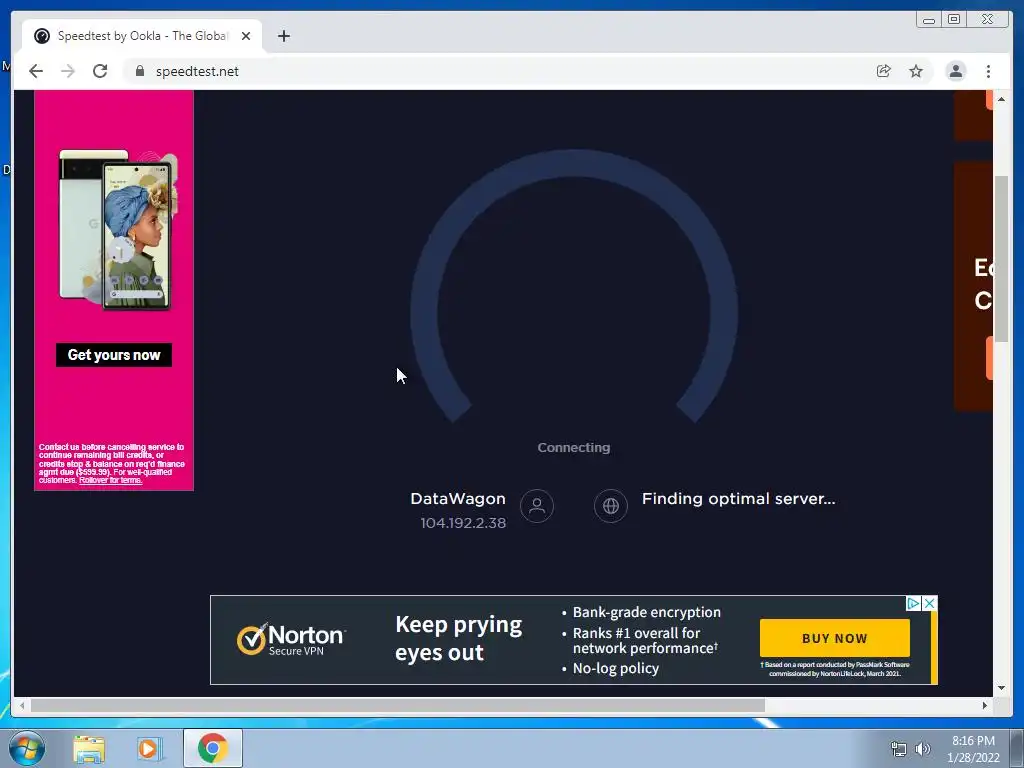
Task: Open the network tray icon
Action: (x=899, y=749)
